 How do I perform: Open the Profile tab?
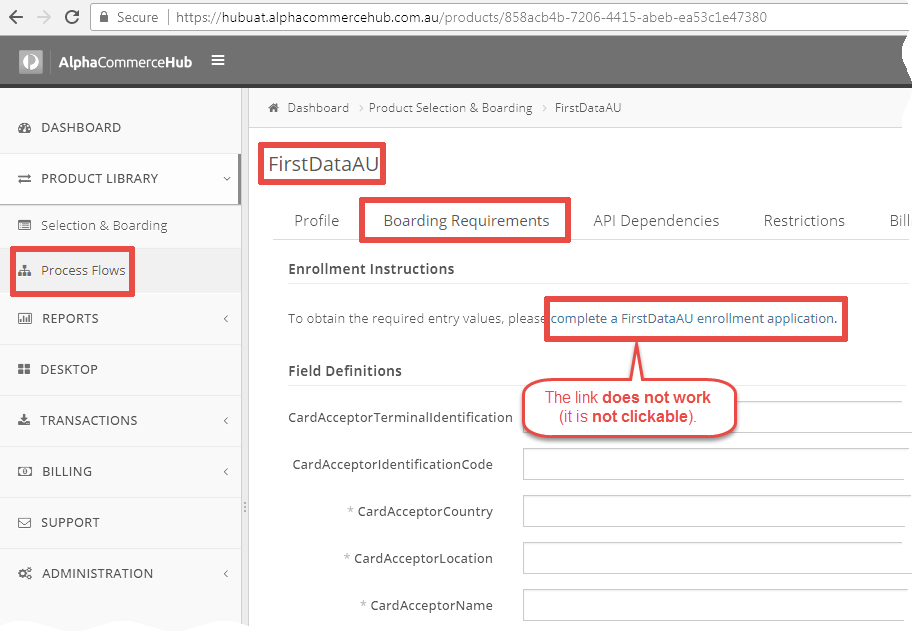[x=317, y=221]
